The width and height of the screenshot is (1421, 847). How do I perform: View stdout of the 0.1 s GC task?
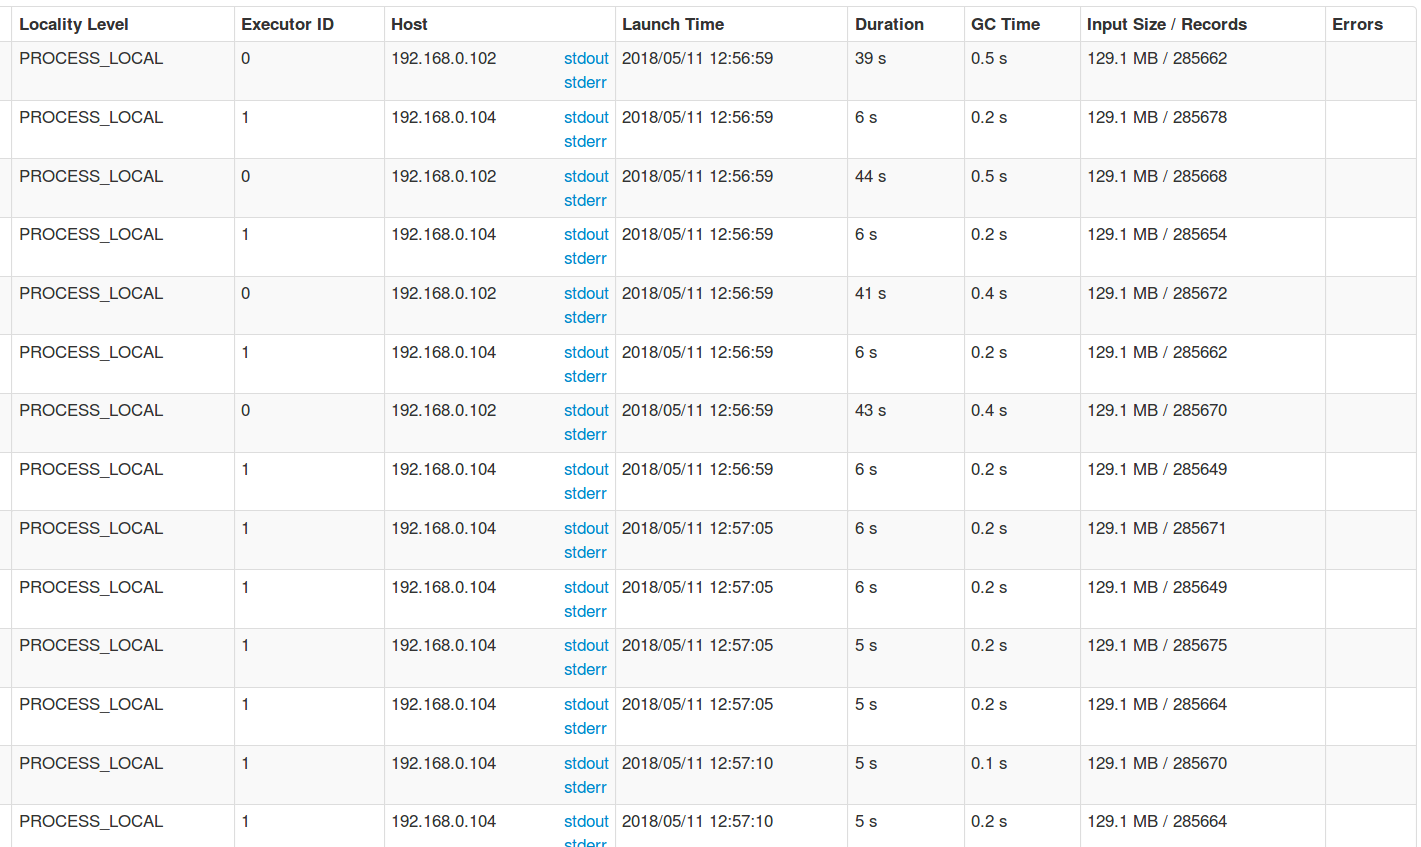click(x=586, y=763)
